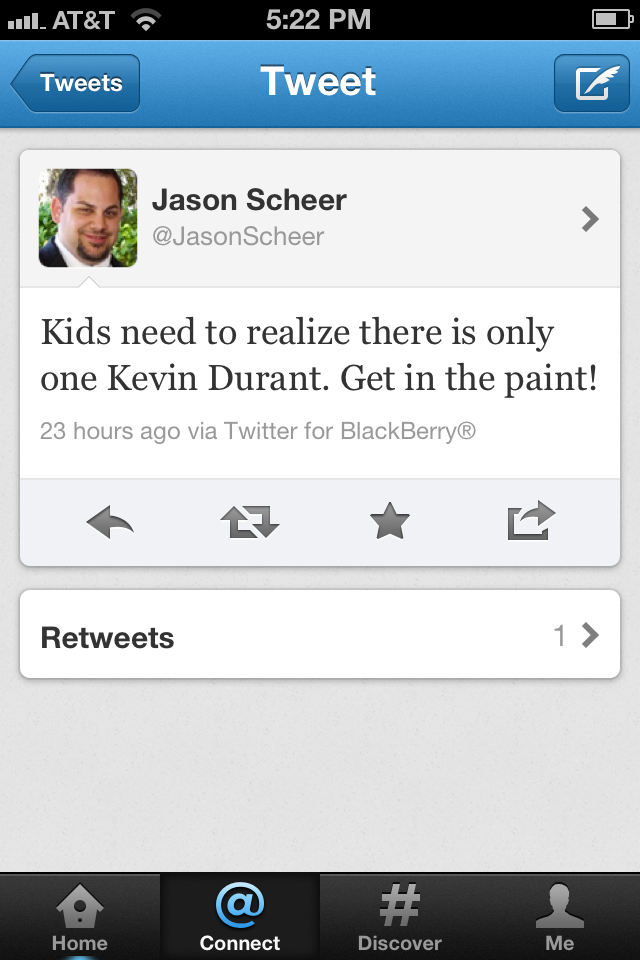Tap the Wi-Fi icon in status bar

point(146,21)
